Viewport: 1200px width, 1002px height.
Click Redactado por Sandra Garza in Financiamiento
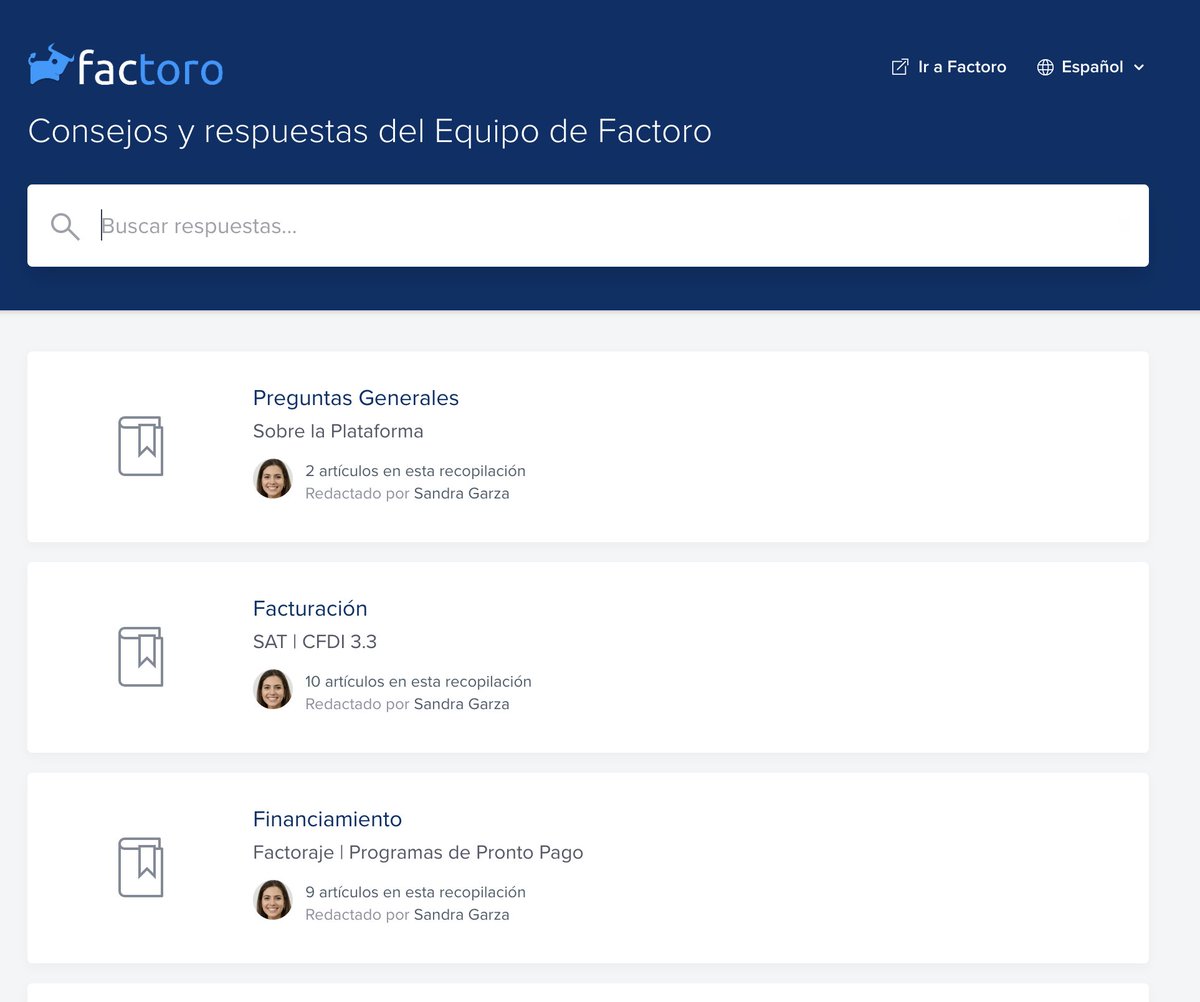[x=407, y=916]
